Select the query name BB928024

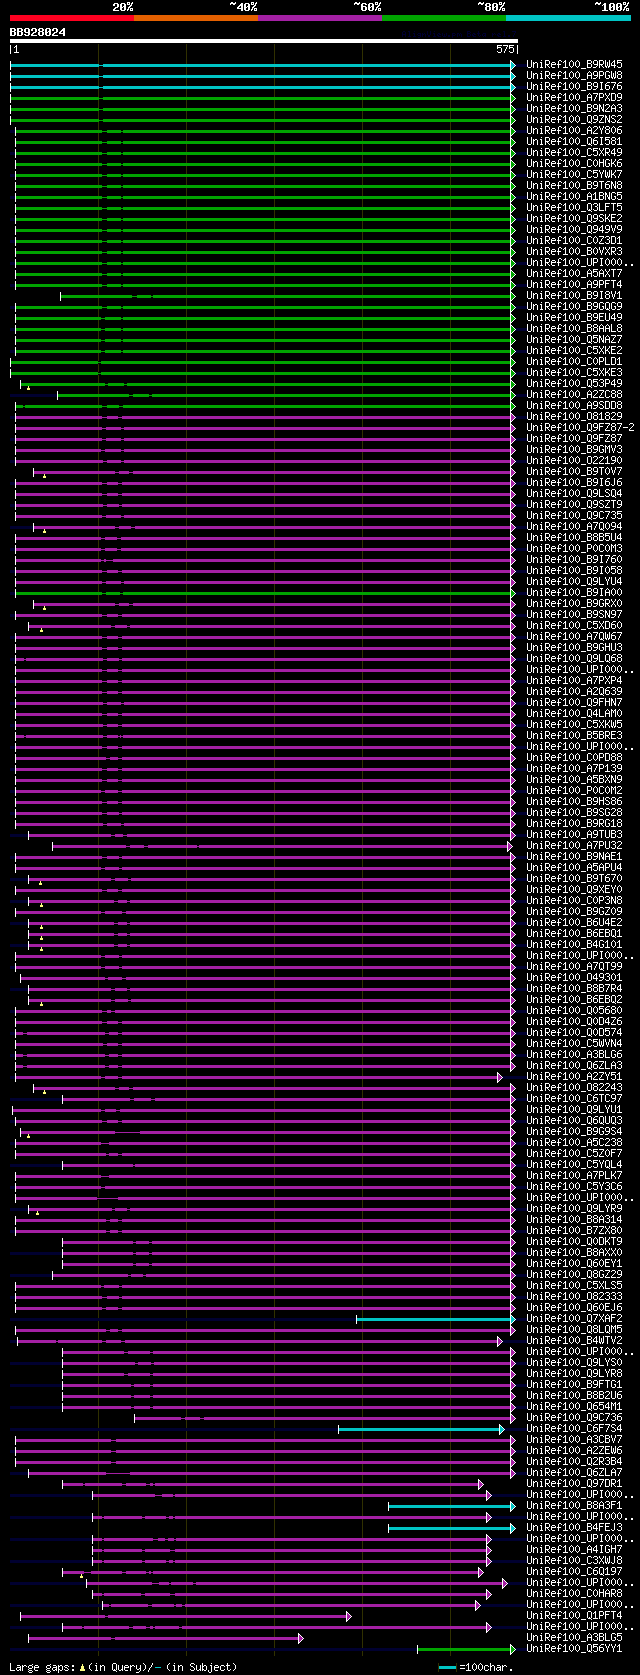coord(38,32)
